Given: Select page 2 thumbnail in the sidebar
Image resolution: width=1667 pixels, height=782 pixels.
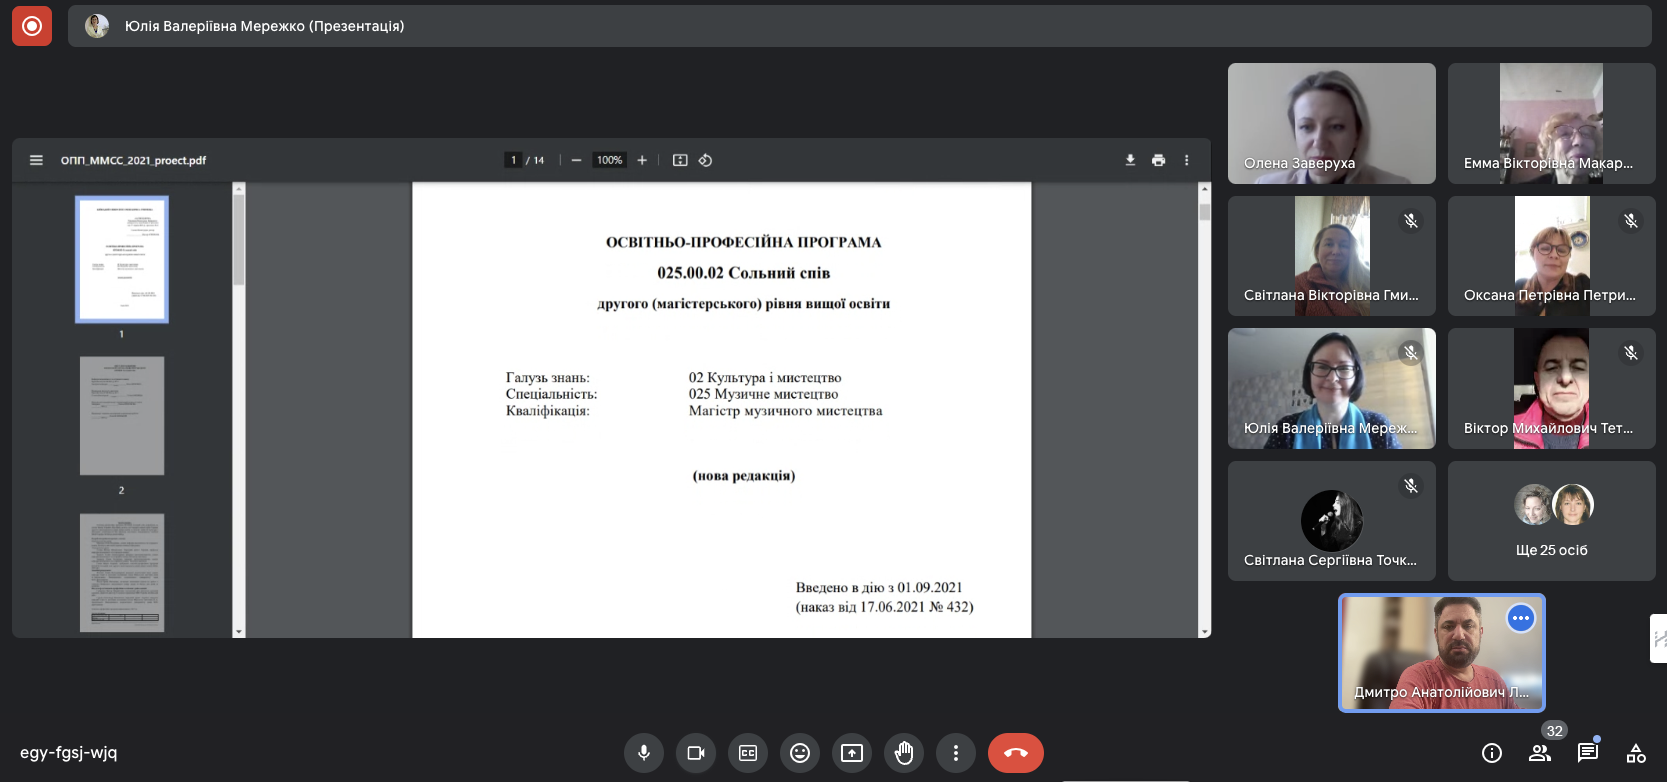Looking at the screenshot, I should click(122, 416).
